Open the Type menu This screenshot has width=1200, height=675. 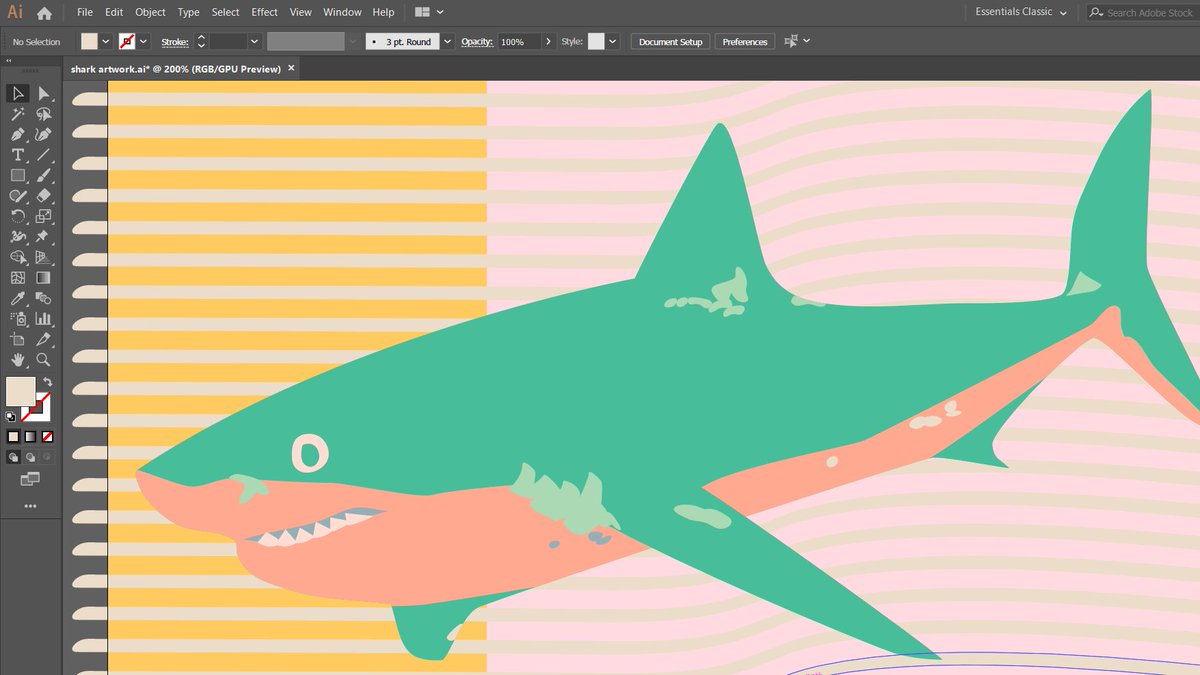click(188, 12)
